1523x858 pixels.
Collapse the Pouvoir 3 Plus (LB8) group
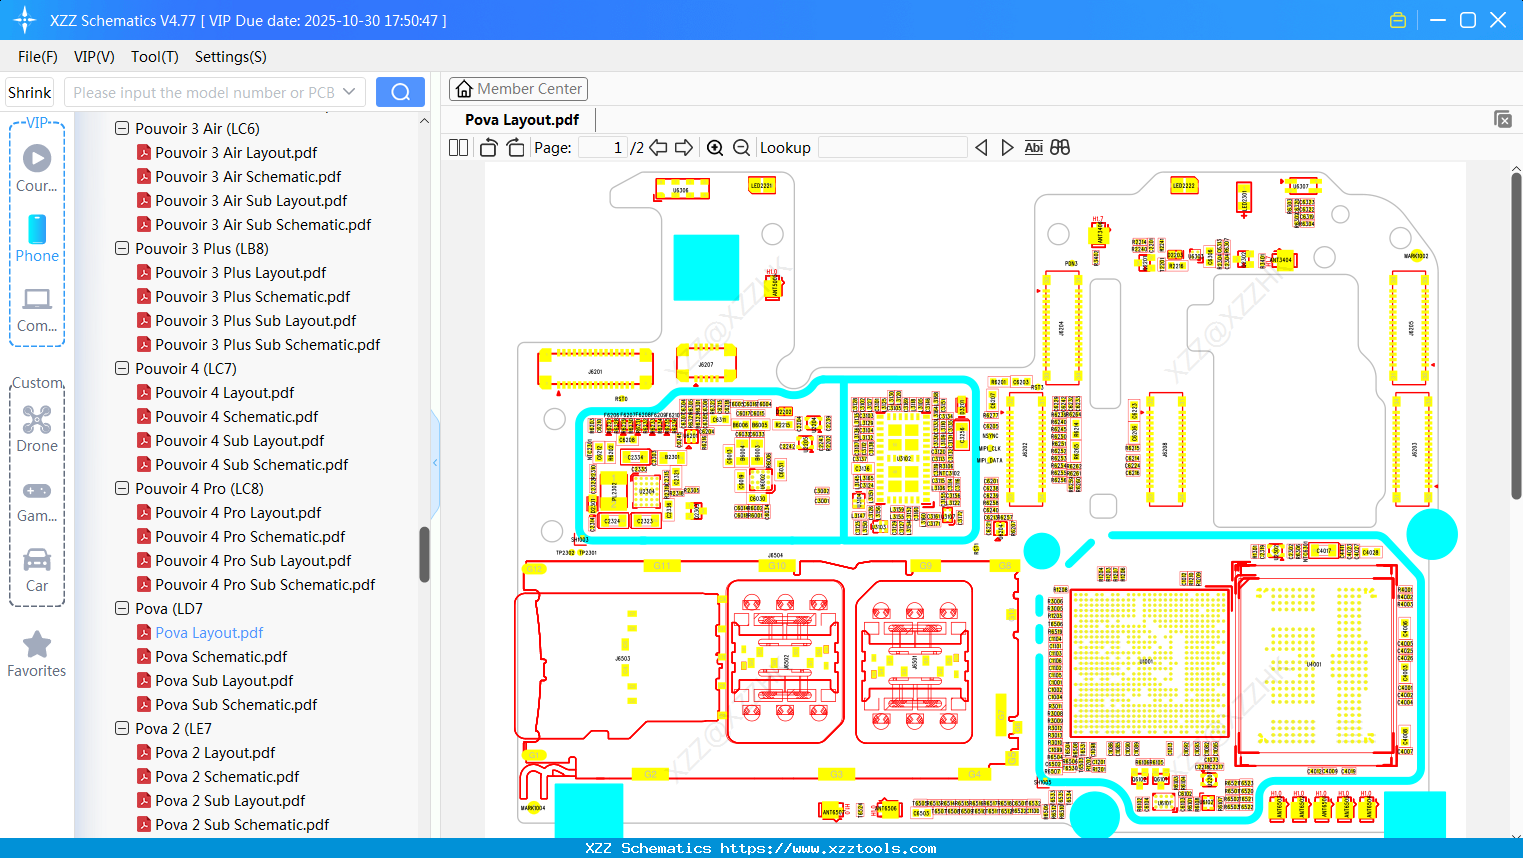(122, 248)
